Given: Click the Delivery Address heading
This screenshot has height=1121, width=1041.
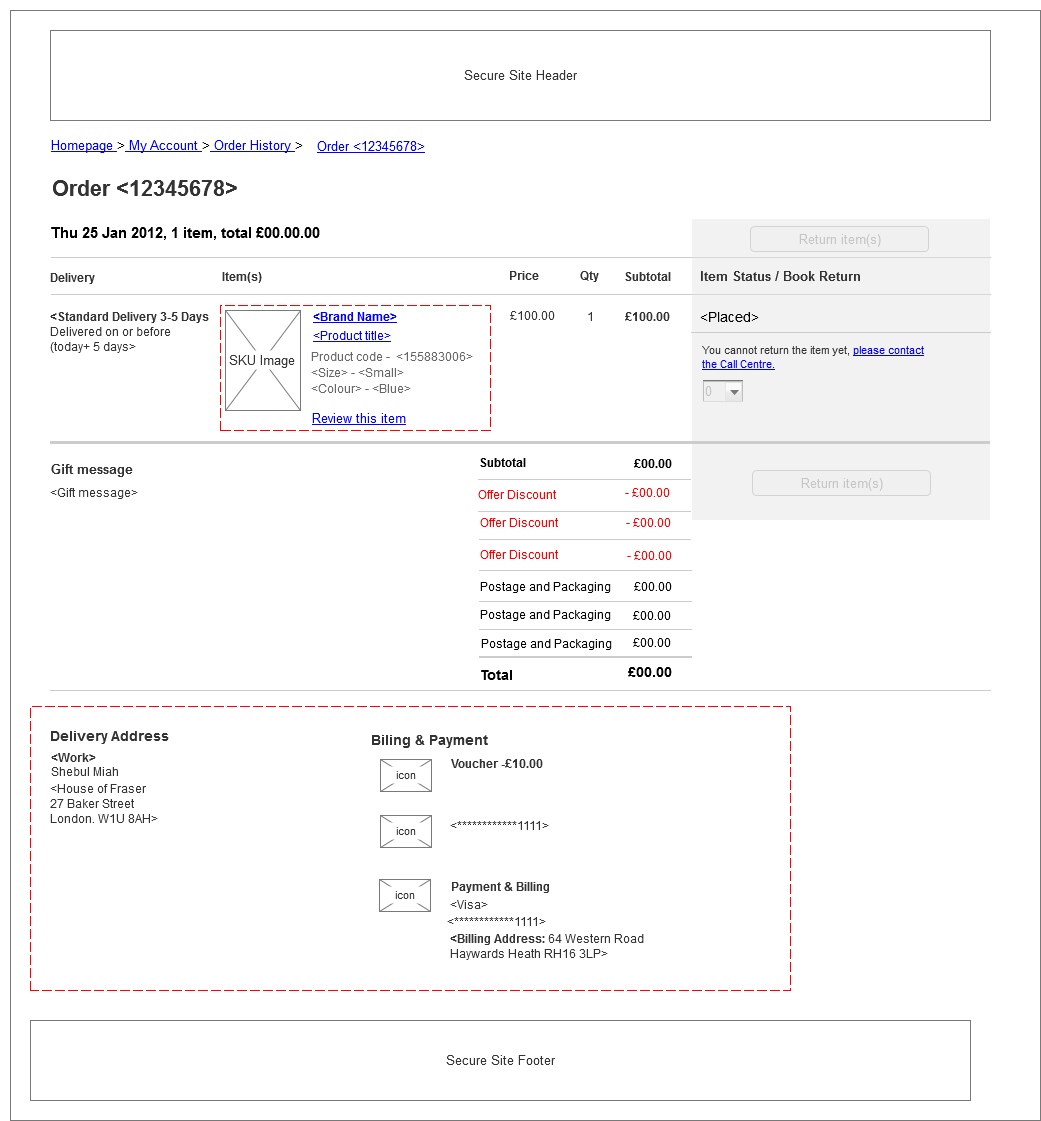Looking at the screenshot, I should click(109, 737).
